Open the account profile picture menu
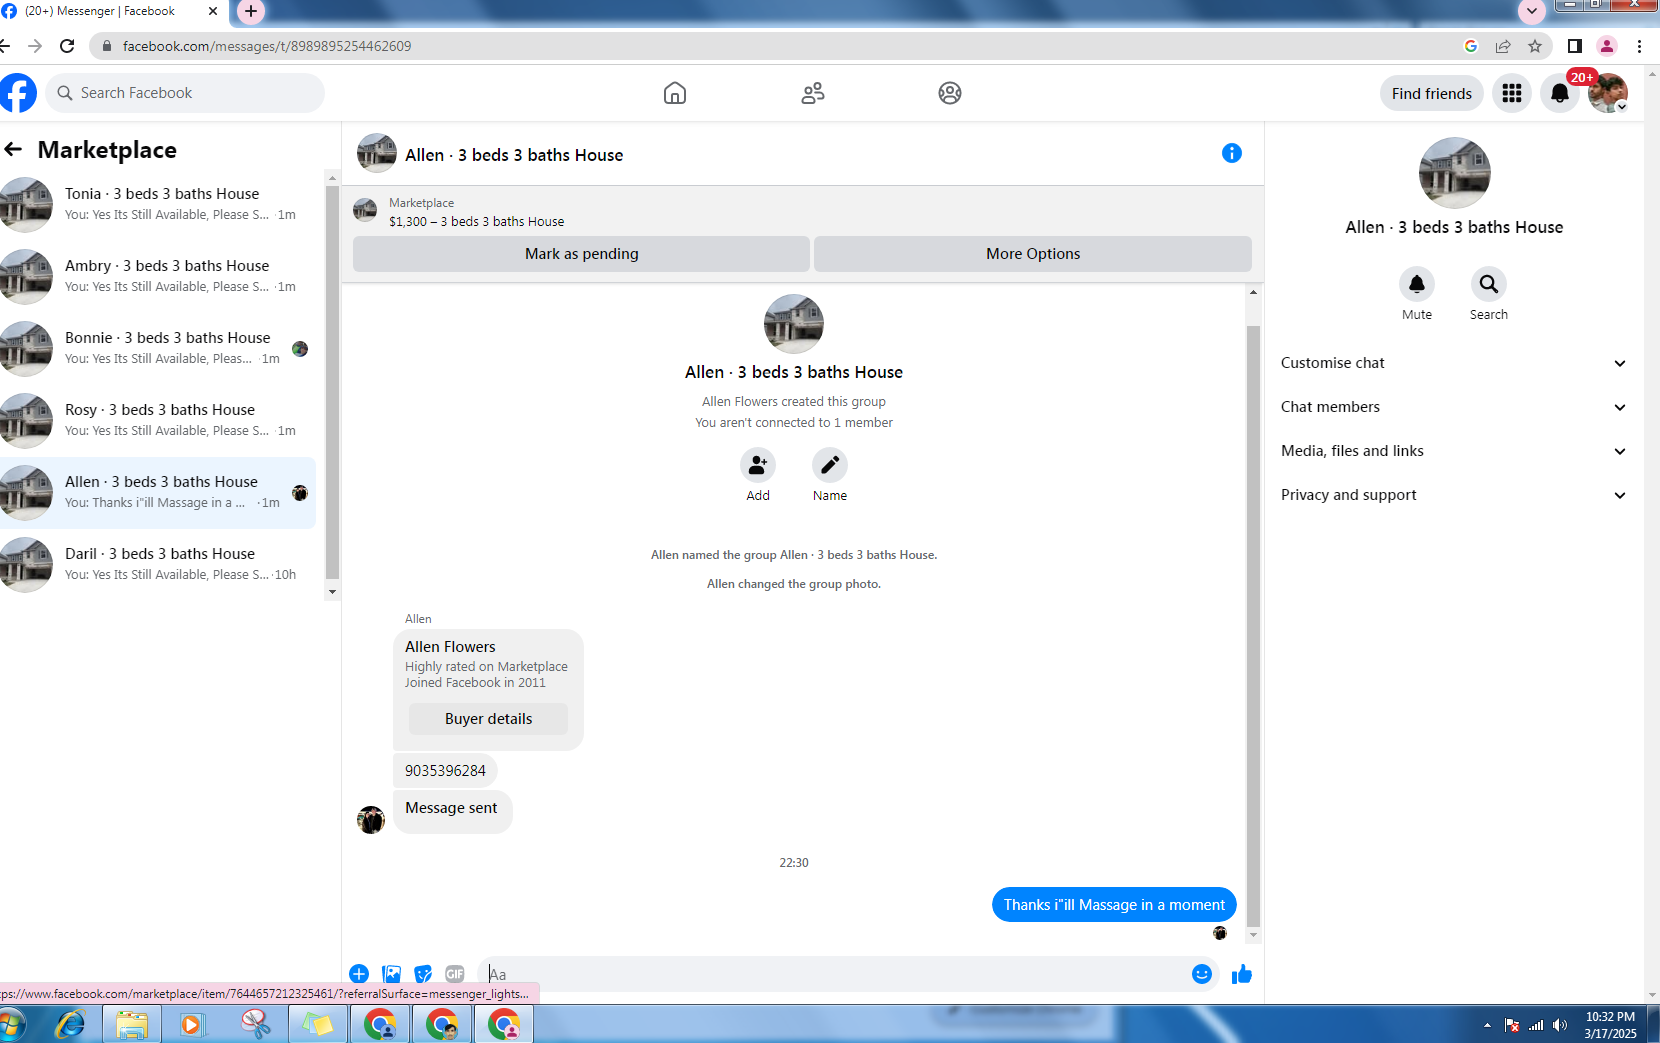1660x1043 pixels. pos(1608,93)
